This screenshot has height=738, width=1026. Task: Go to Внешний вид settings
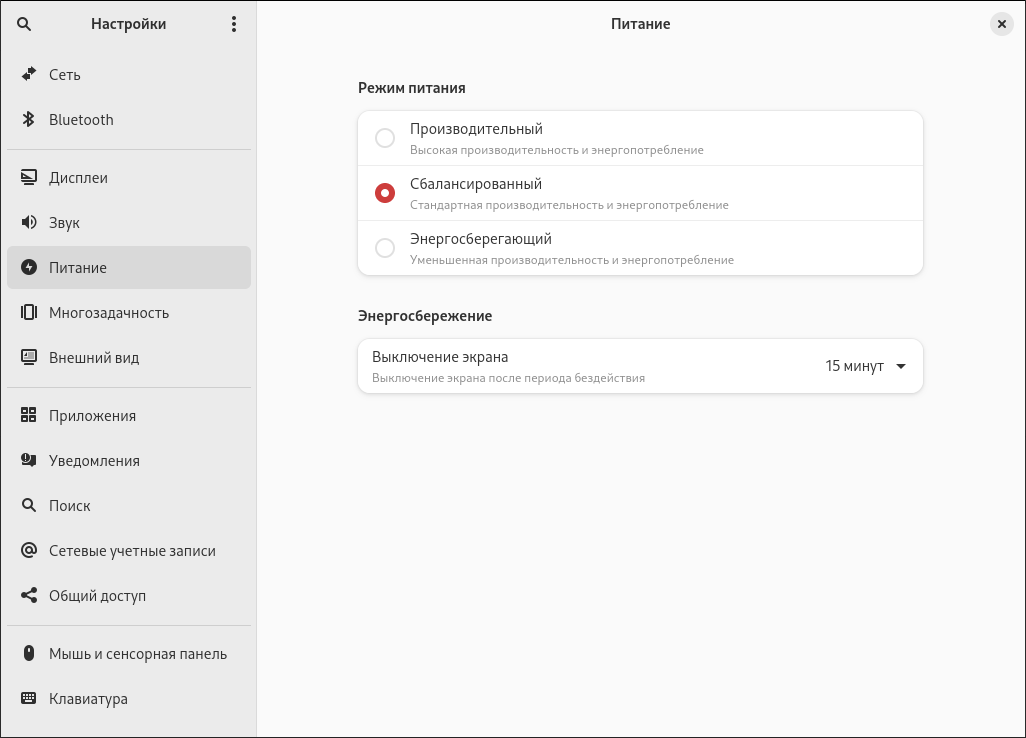pyautogui.click(x=94, y=358)
